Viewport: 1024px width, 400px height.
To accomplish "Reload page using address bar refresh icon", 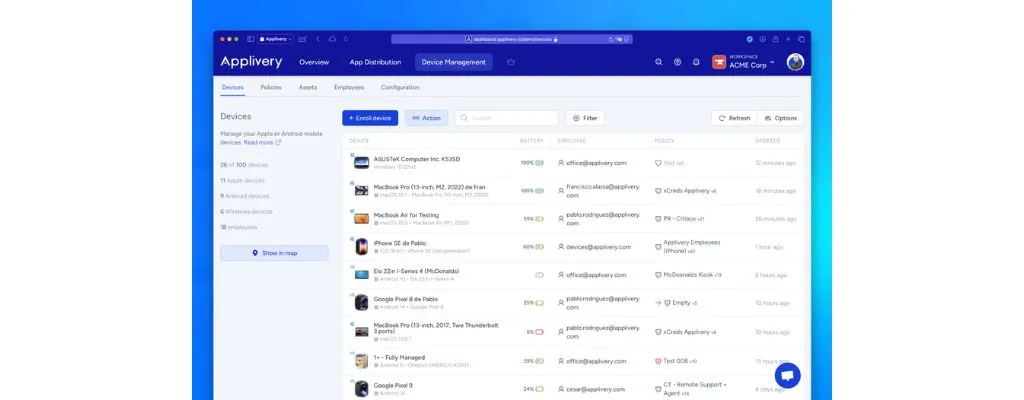I will (x=611, y=39).
